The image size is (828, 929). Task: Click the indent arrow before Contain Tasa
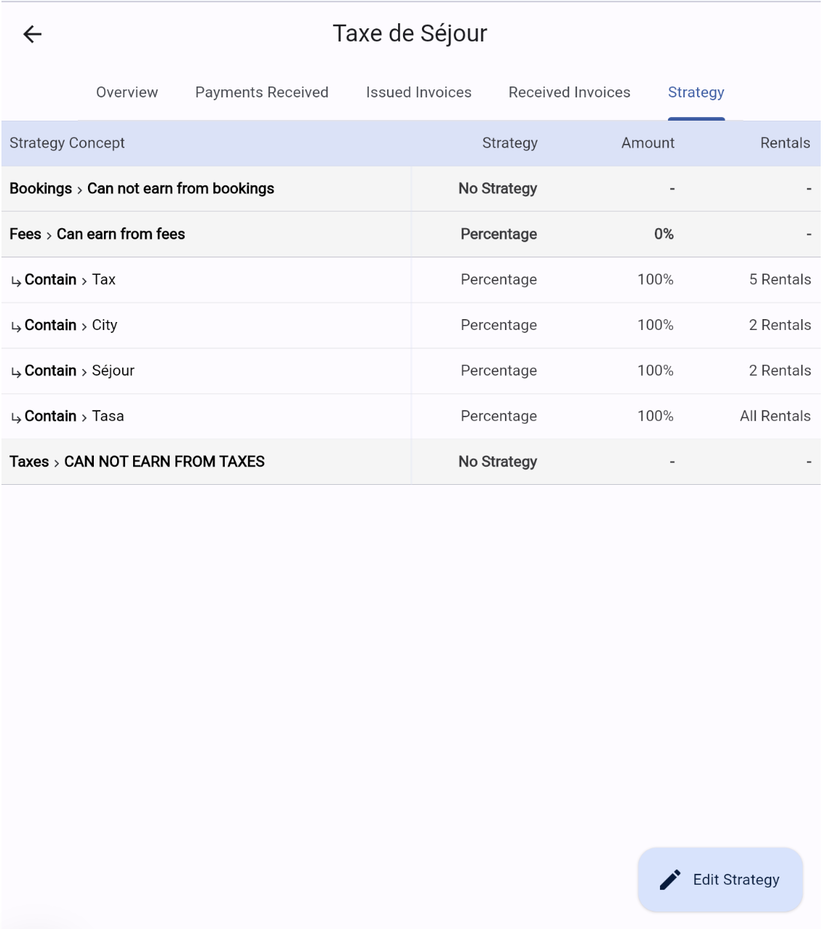point(14,416)
